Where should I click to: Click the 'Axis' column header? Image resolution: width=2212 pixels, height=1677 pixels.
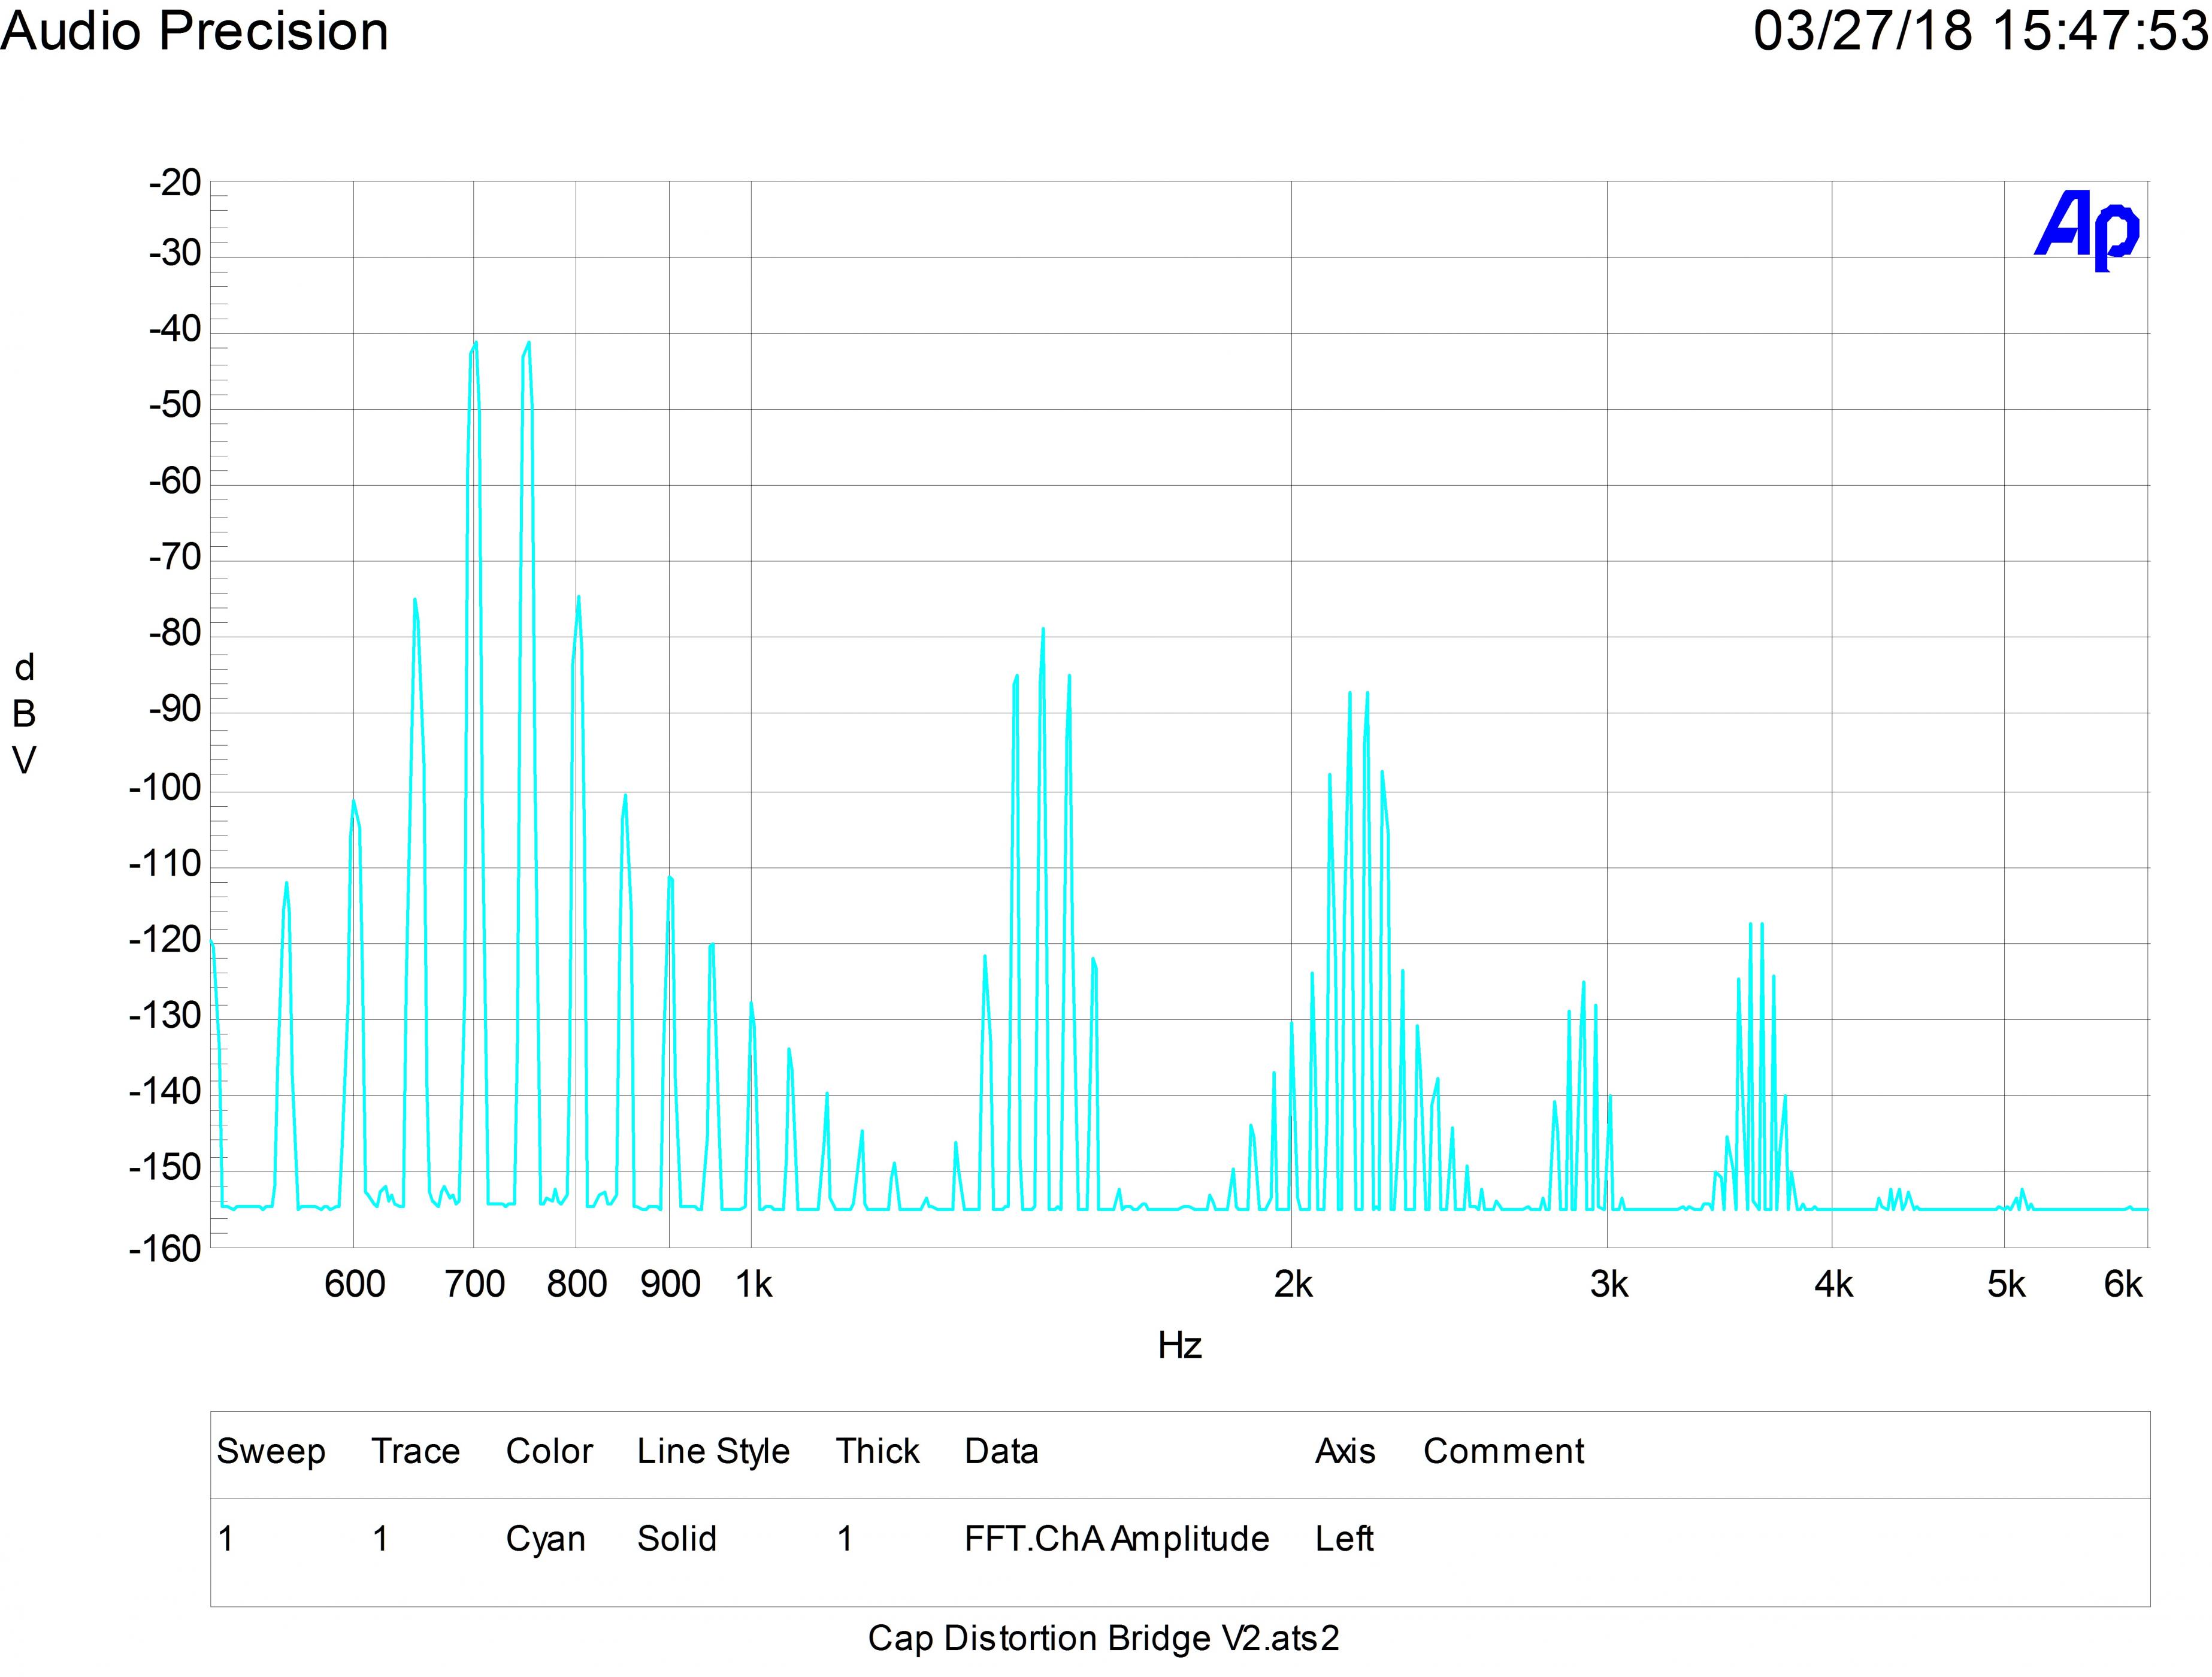point(1345,1452)
